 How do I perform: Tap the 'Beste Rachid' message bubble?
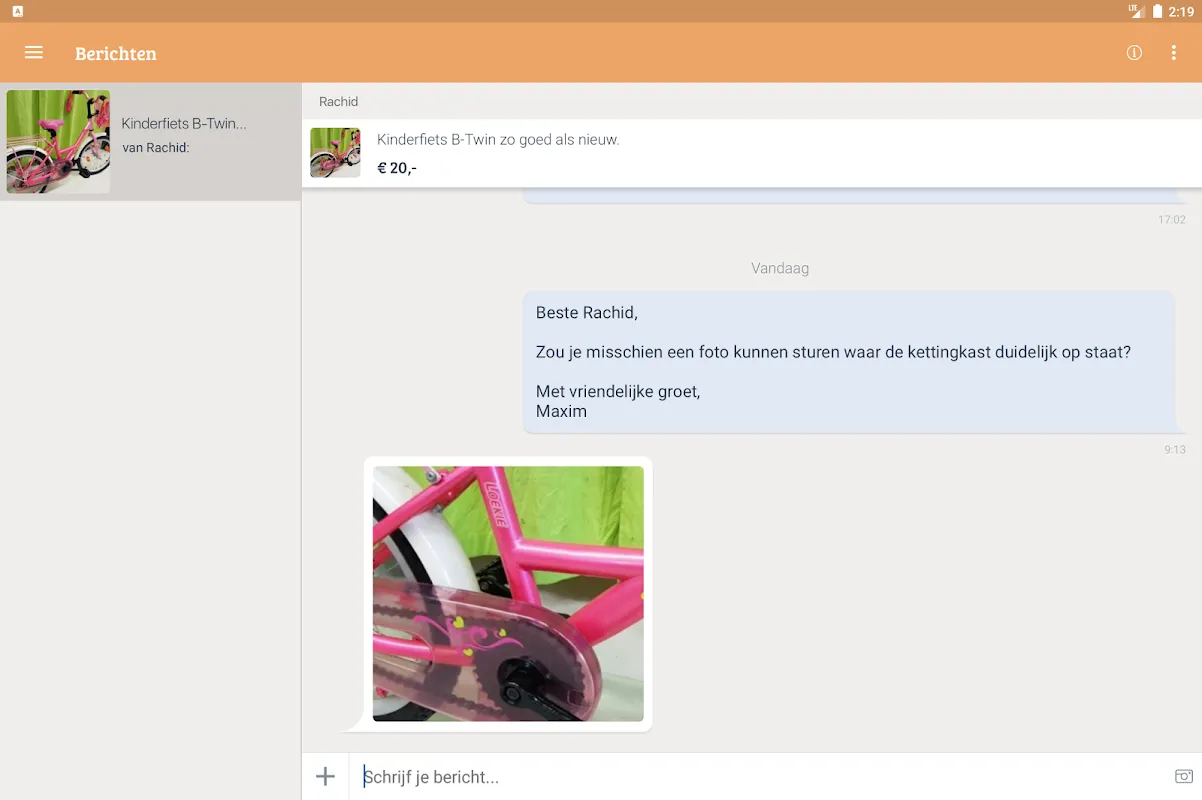click(x=848, y=362)
